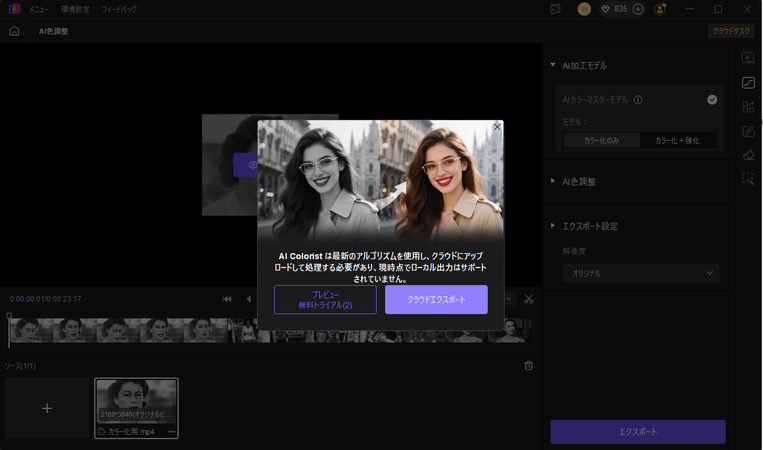Click the AIカラーマスターモデル info icon
Viewport: 763px width, 450px height.
[638, 100]
